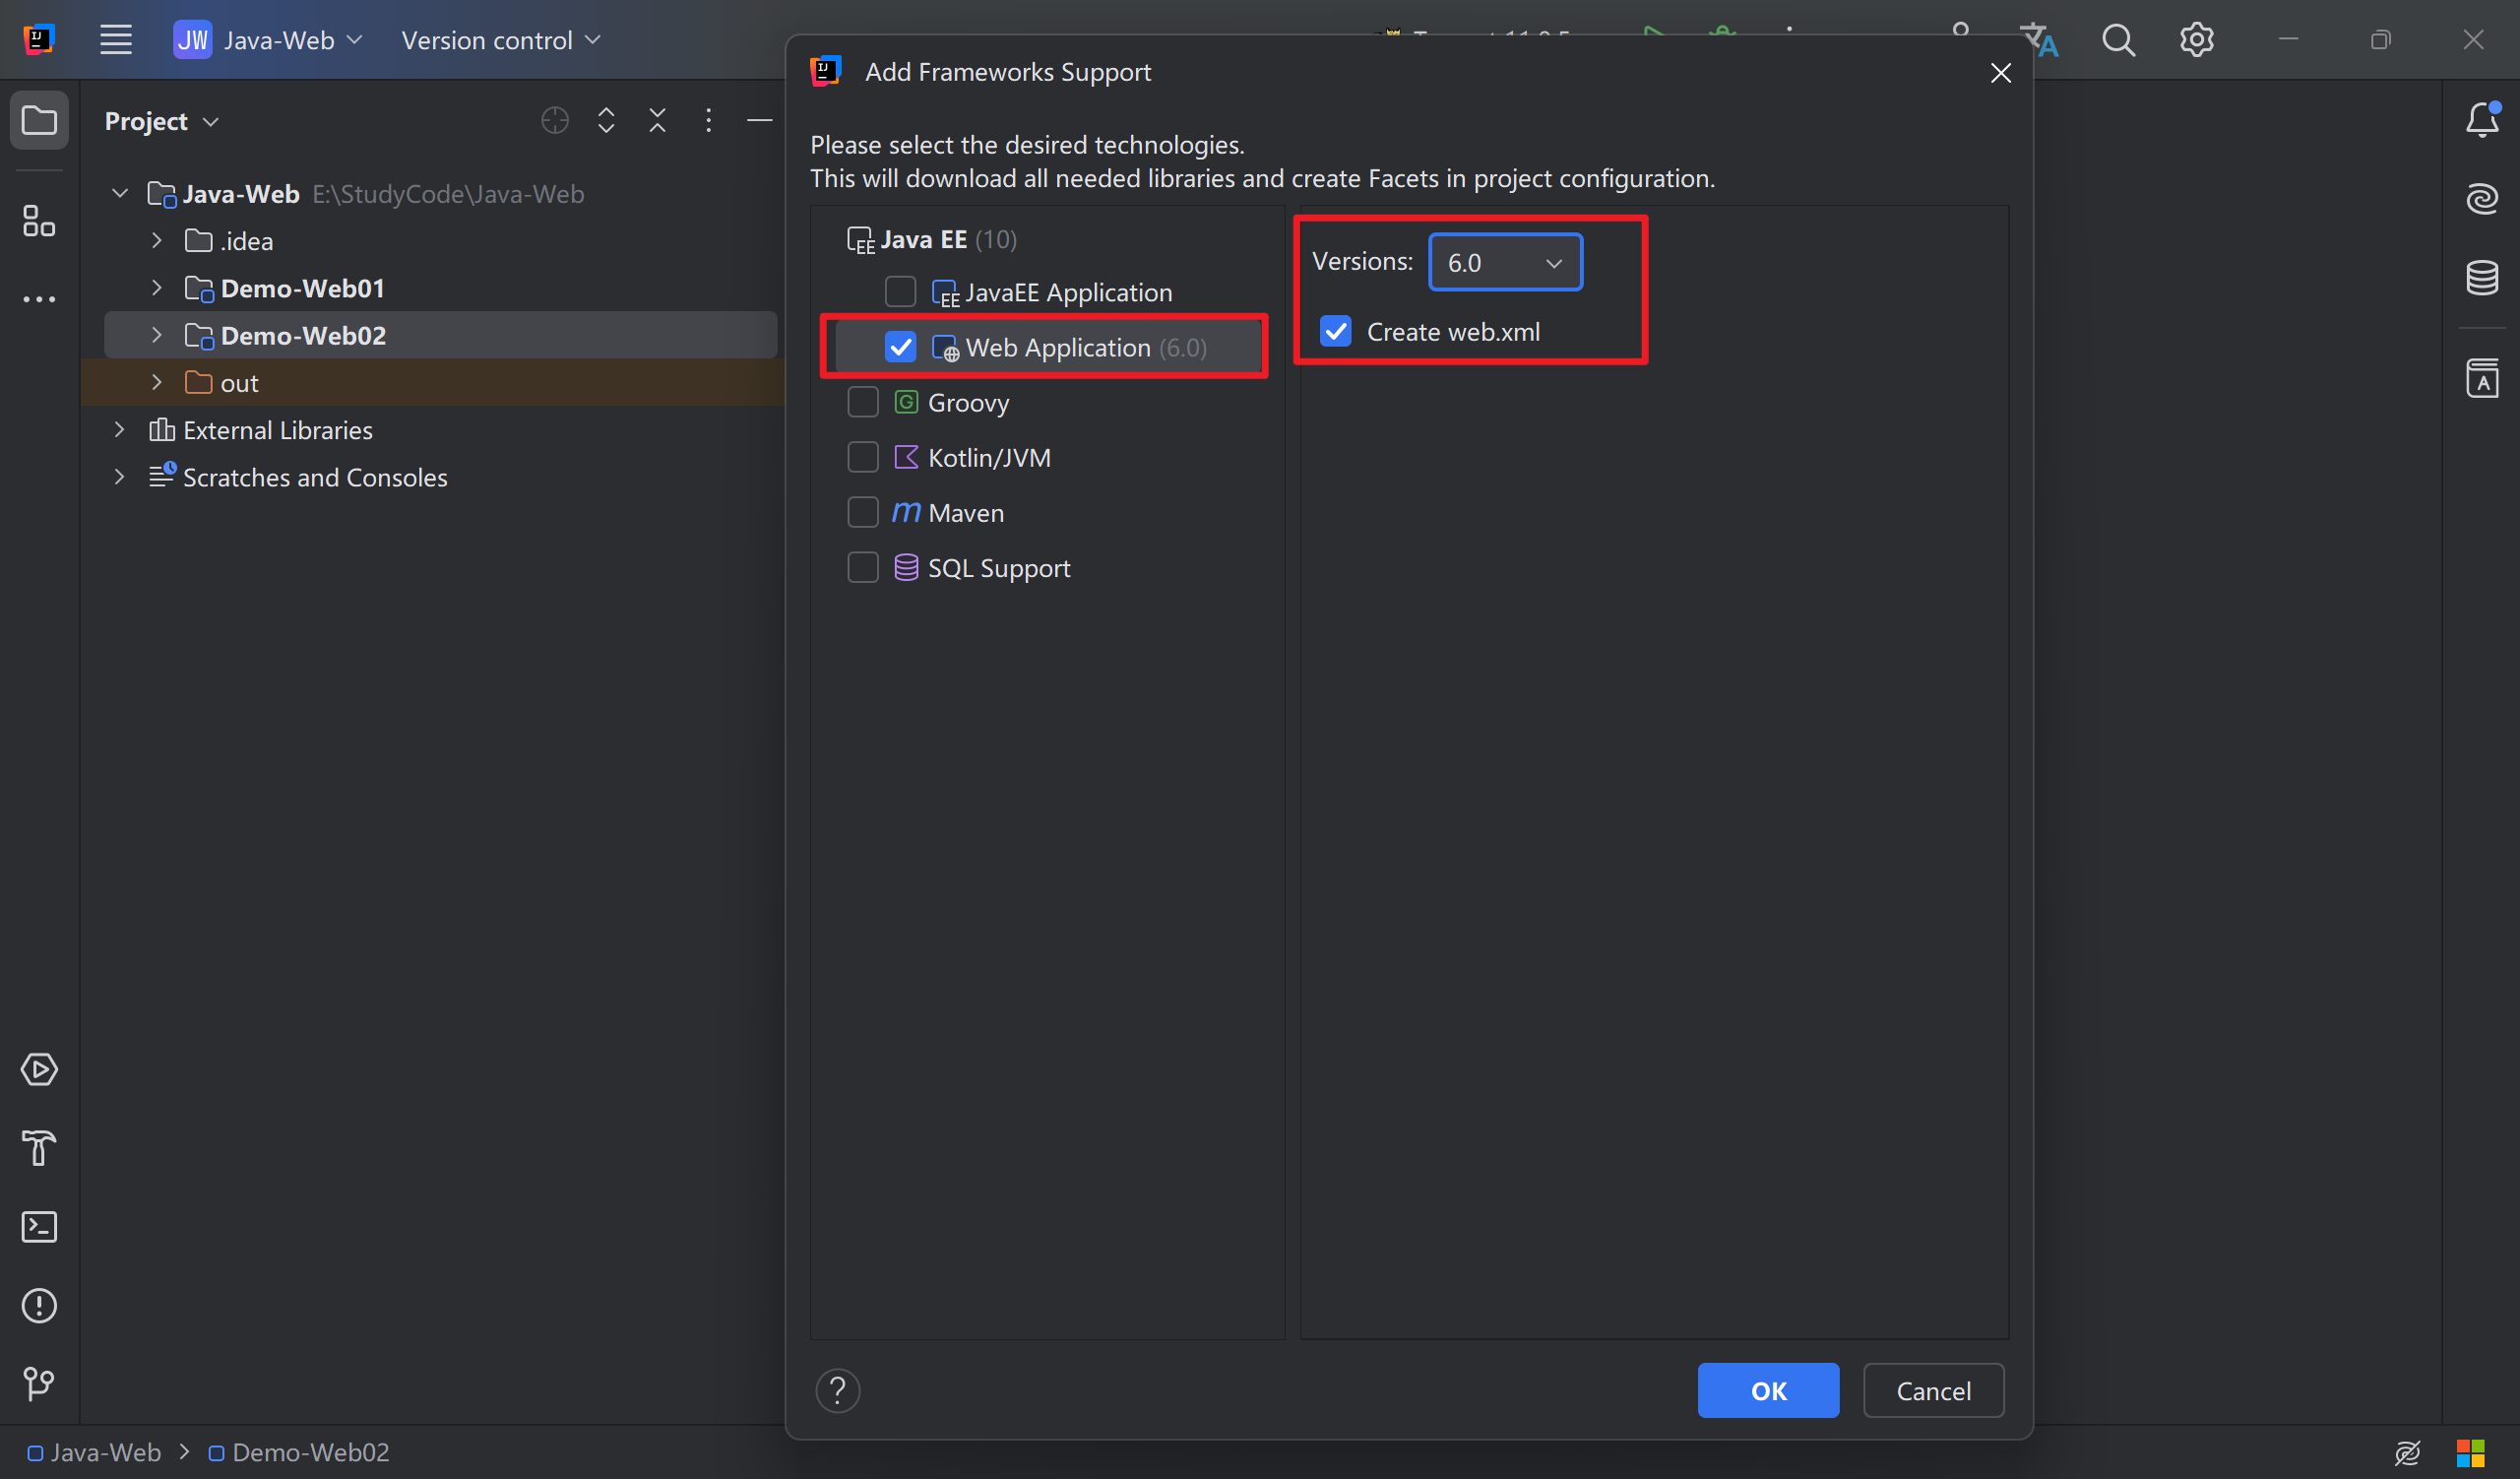
Task: Click the colorful squares status bar icon
Action: tap(2470, 1452)
